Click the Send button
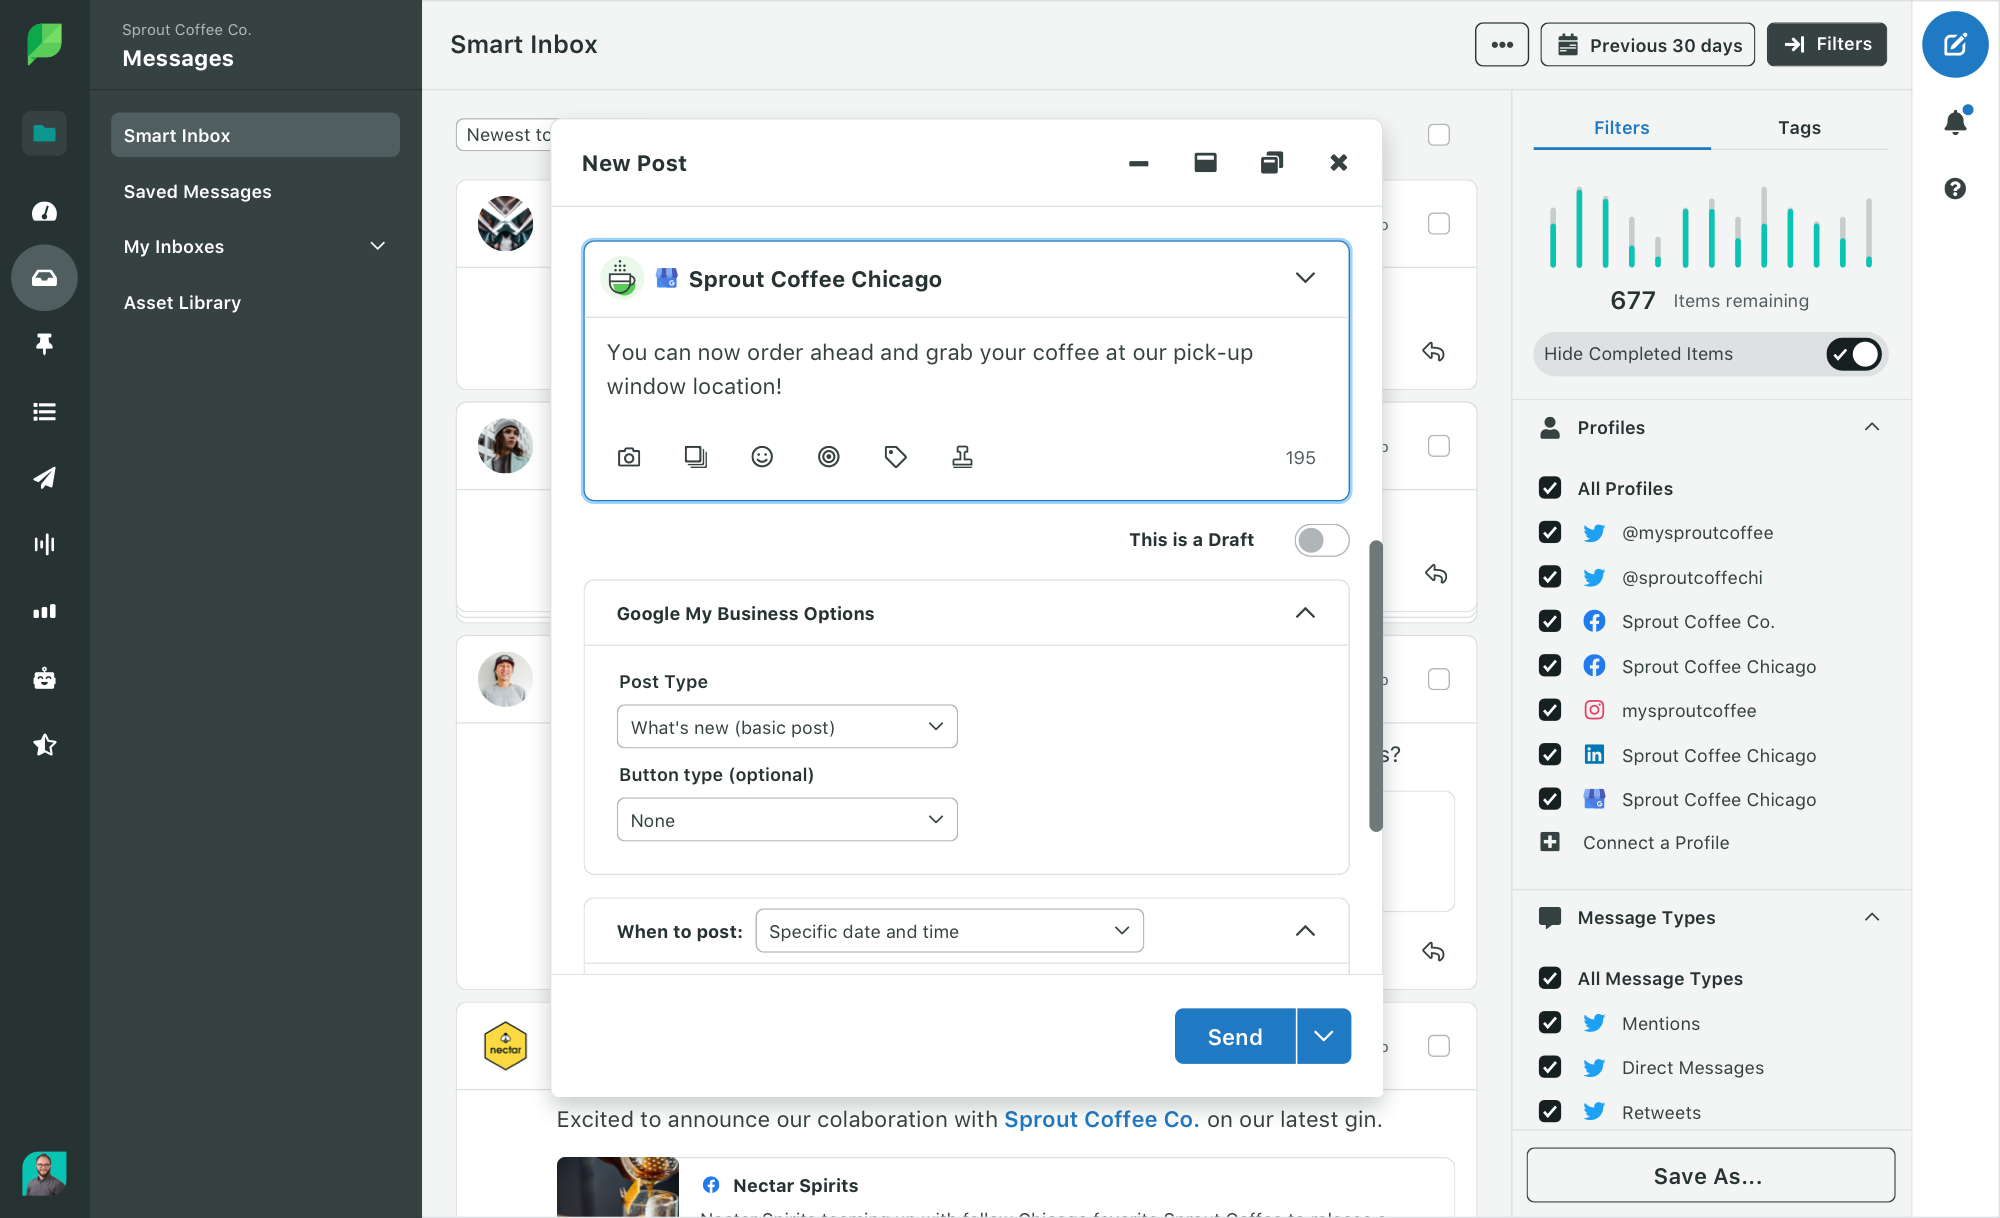This screenshot has width=2000, height=1218. click(x=1235, y=1037)
